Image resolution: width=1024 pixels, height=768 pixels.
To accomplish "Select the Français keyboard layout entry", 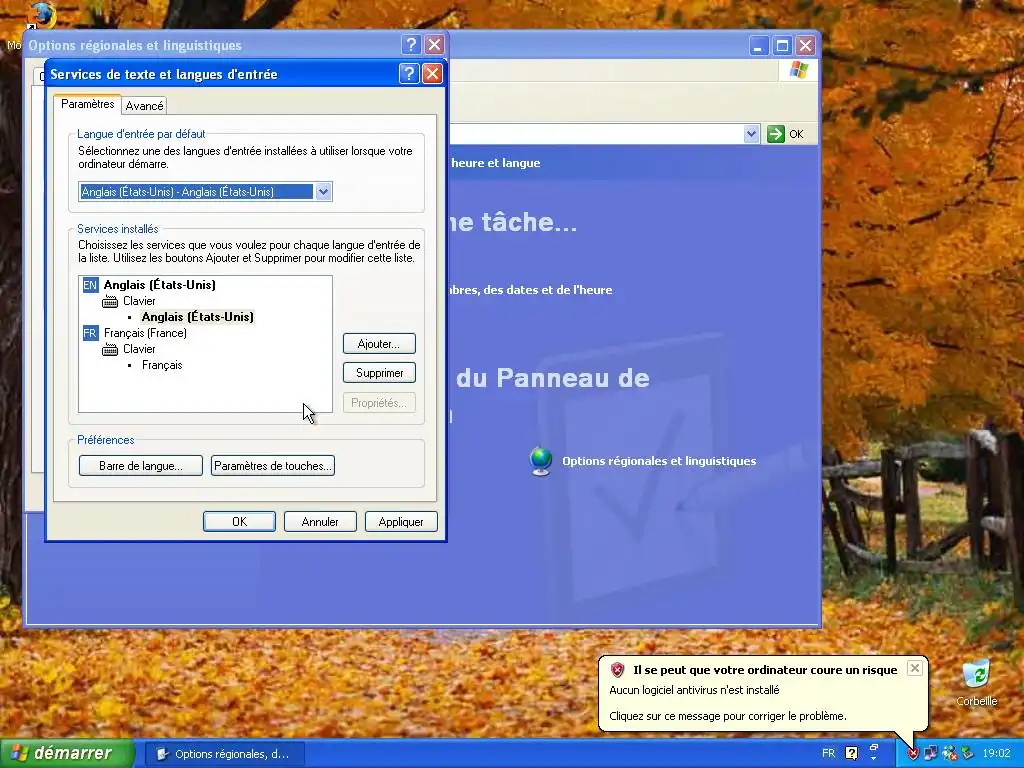I will point(162,365).
